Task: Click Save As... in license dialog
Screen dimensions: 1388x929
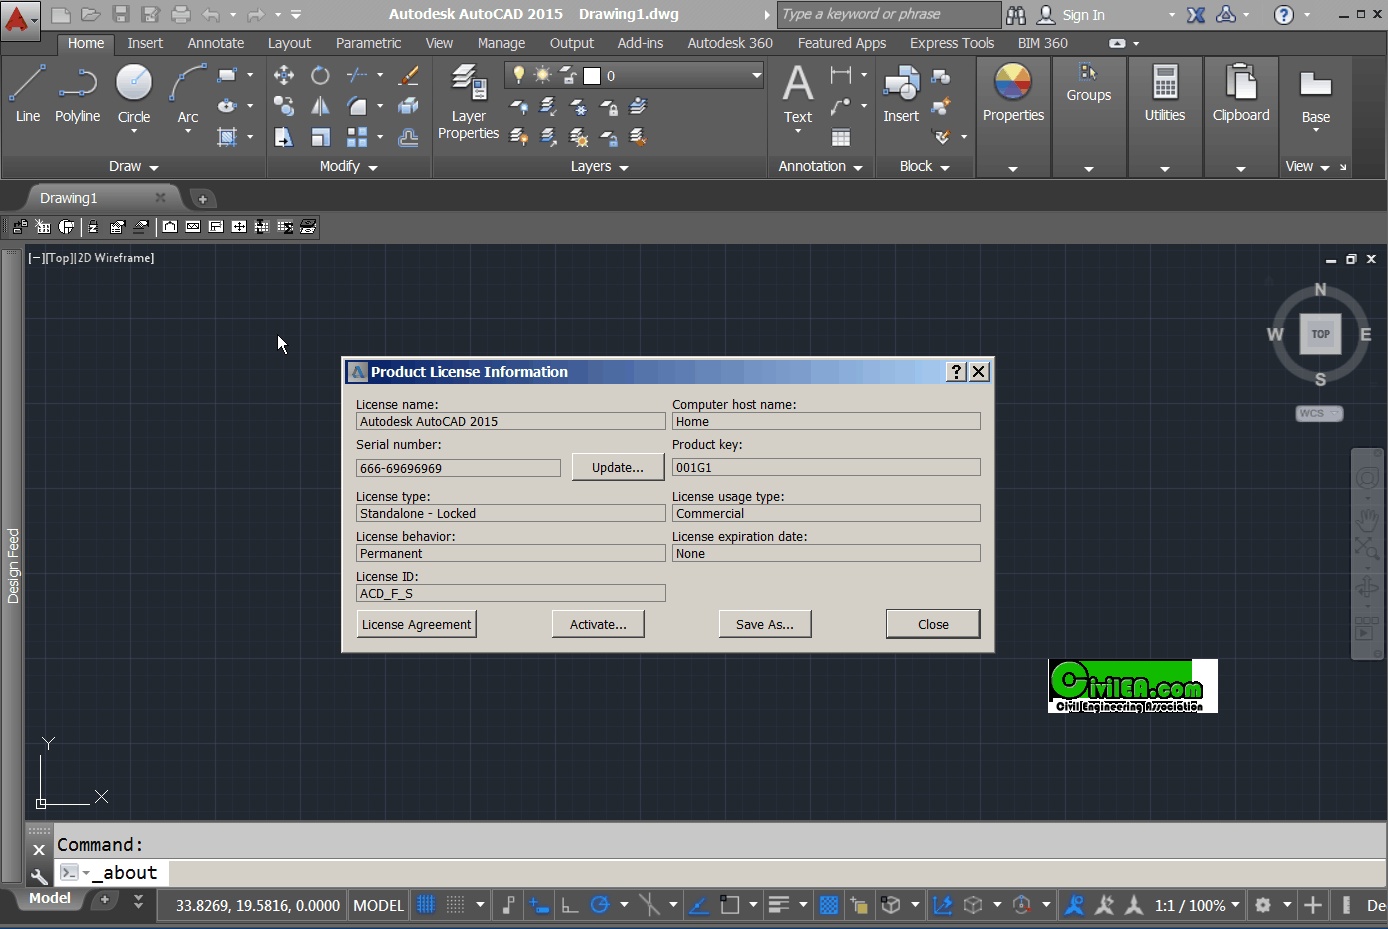Action: [765, 624]
